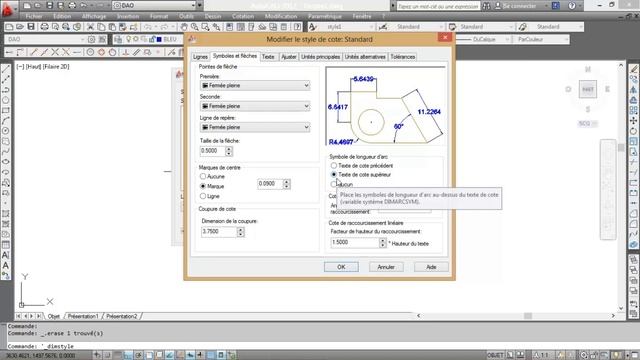Switch to Texte tab

pos(268,57)
